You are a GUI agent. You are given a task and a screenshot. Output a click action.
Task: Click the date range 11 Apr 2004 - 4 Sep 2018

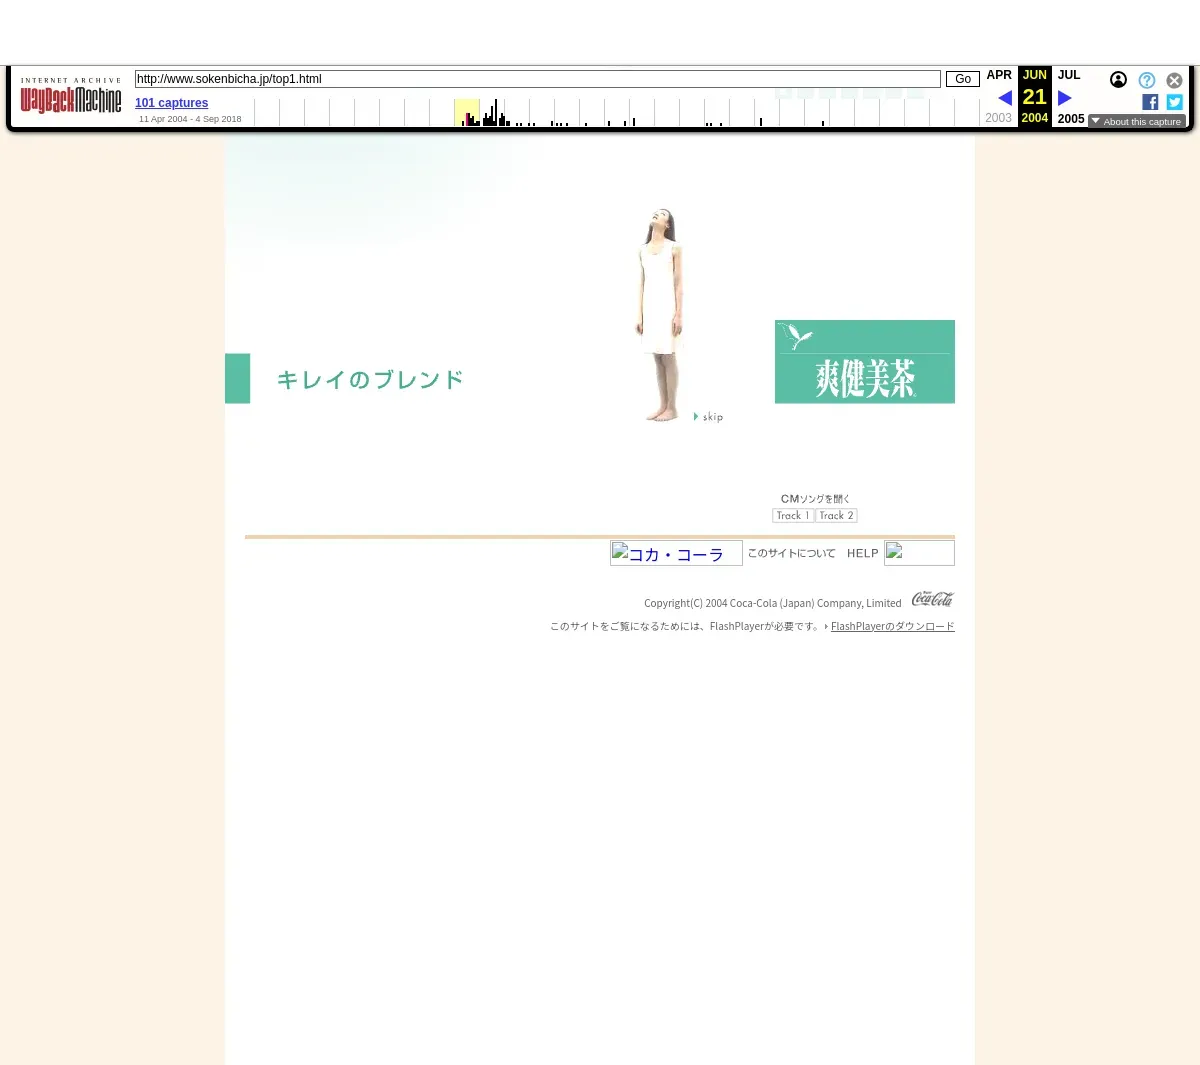[190, 119]
